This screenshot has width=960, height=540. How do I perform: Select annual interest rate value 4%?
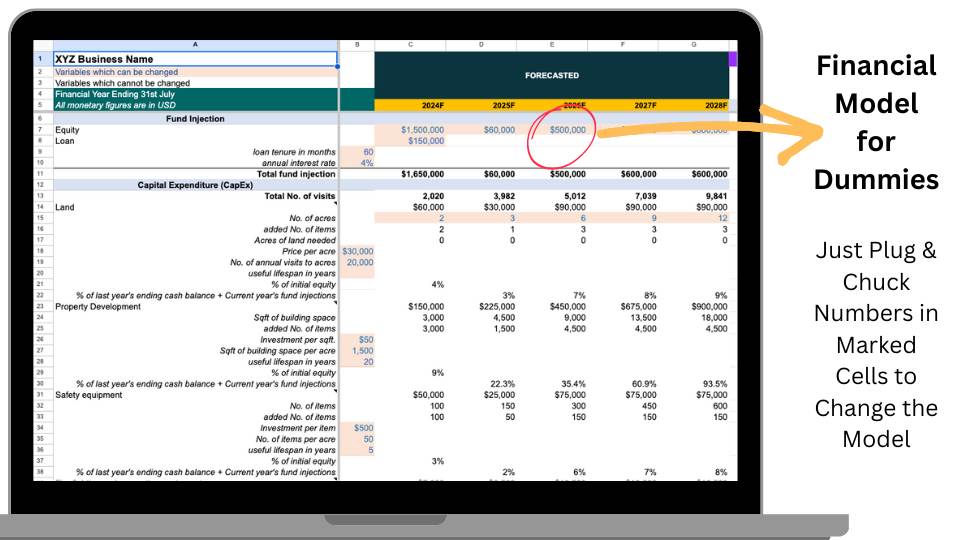pyautogui.click(x=367, y=163)
